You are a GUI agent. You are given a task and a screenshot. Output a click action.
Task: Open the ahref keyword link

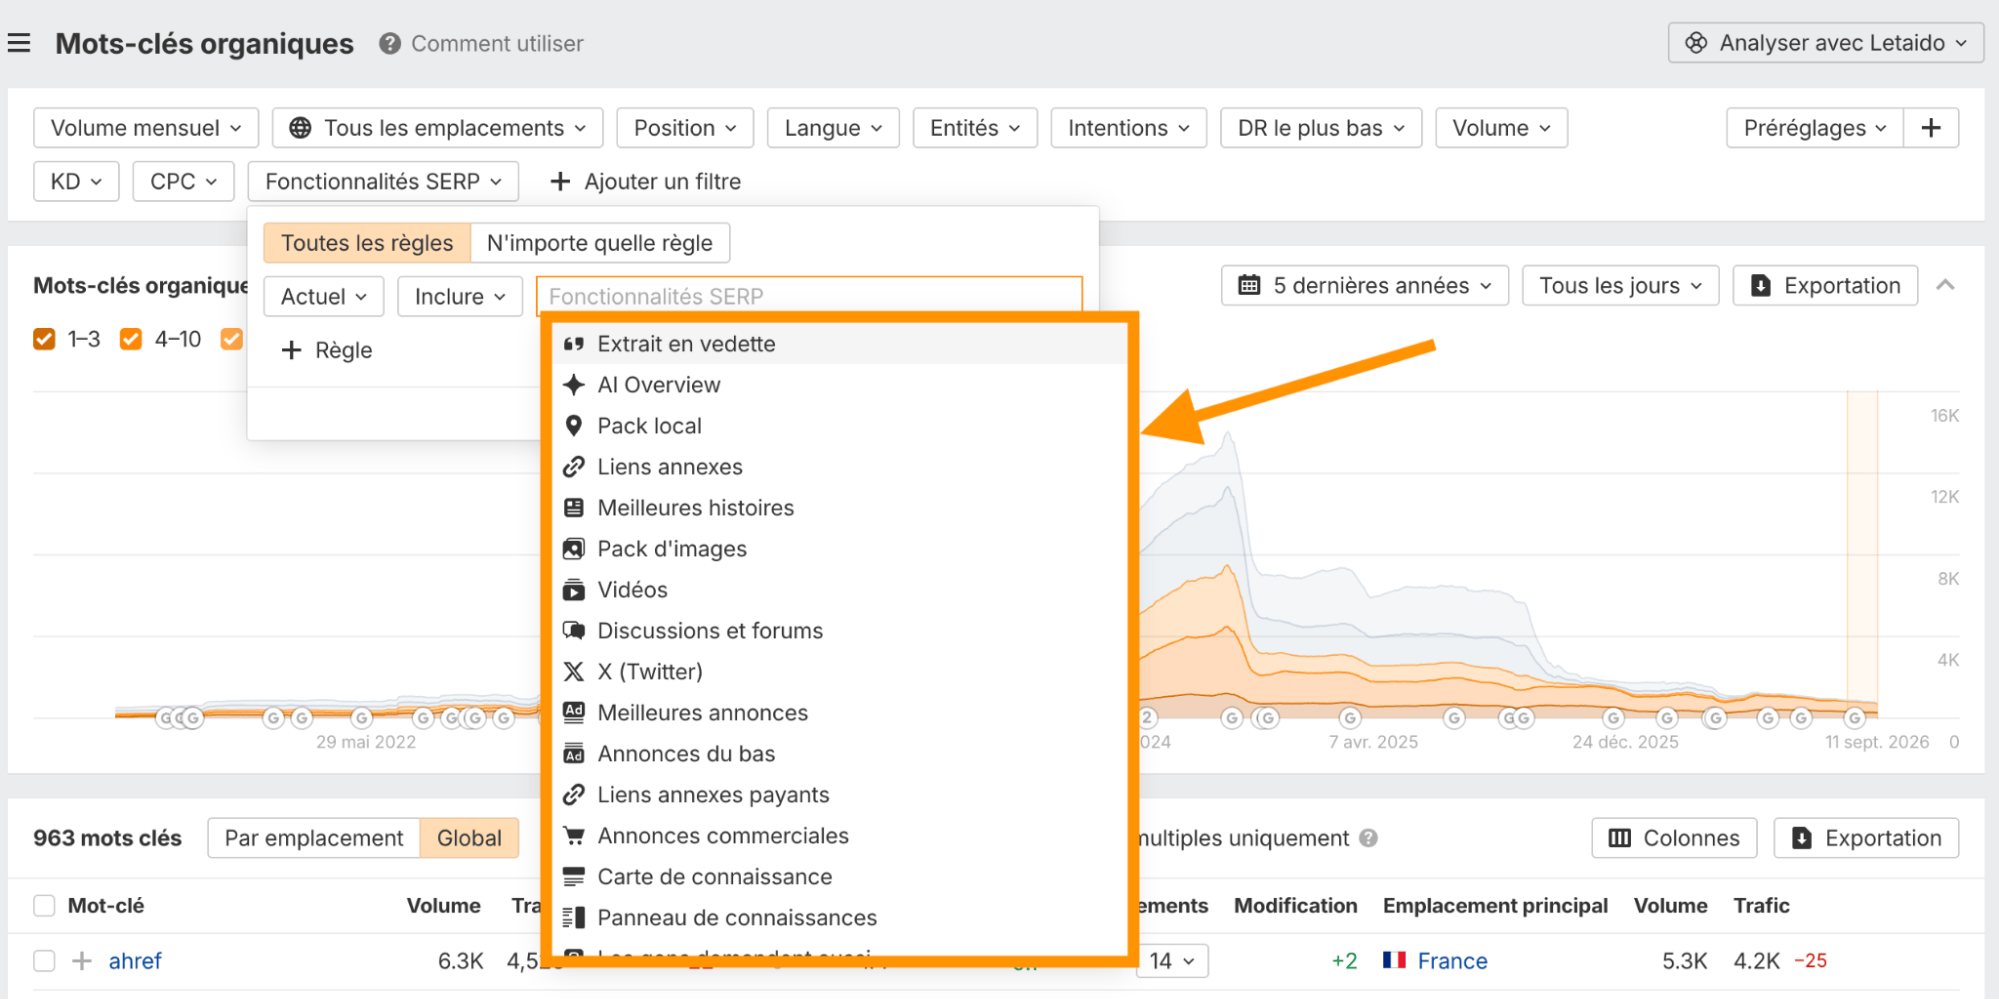point(135,961)
